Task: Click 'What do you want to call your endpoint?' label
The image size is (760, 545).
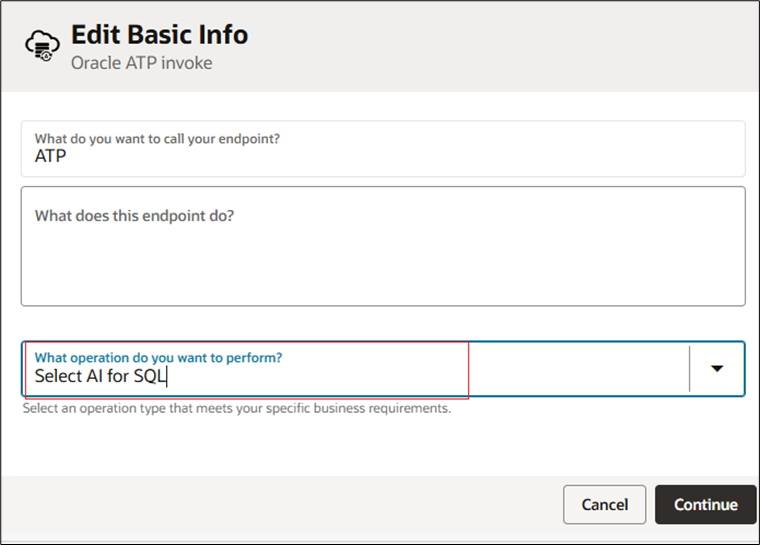Action: click(157, 138)
